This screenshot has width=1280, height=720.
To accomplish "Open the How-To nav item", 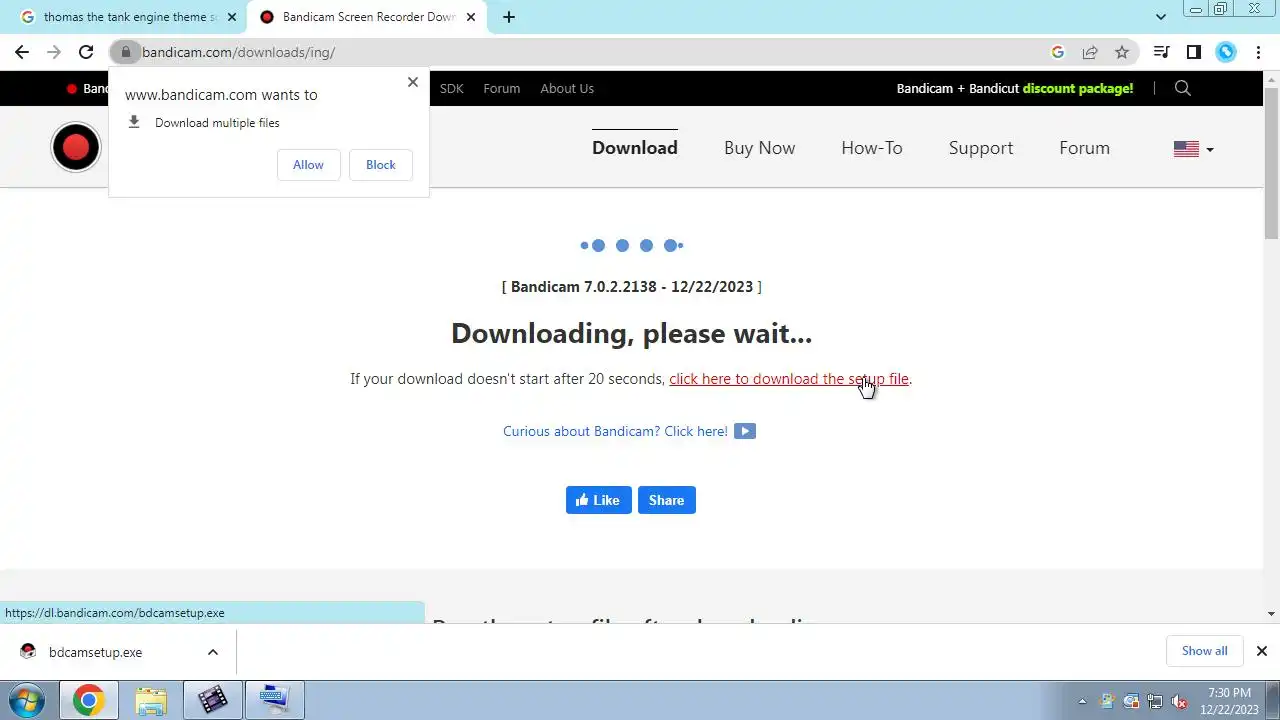I will pyautogui.click(x=872, y=148).
